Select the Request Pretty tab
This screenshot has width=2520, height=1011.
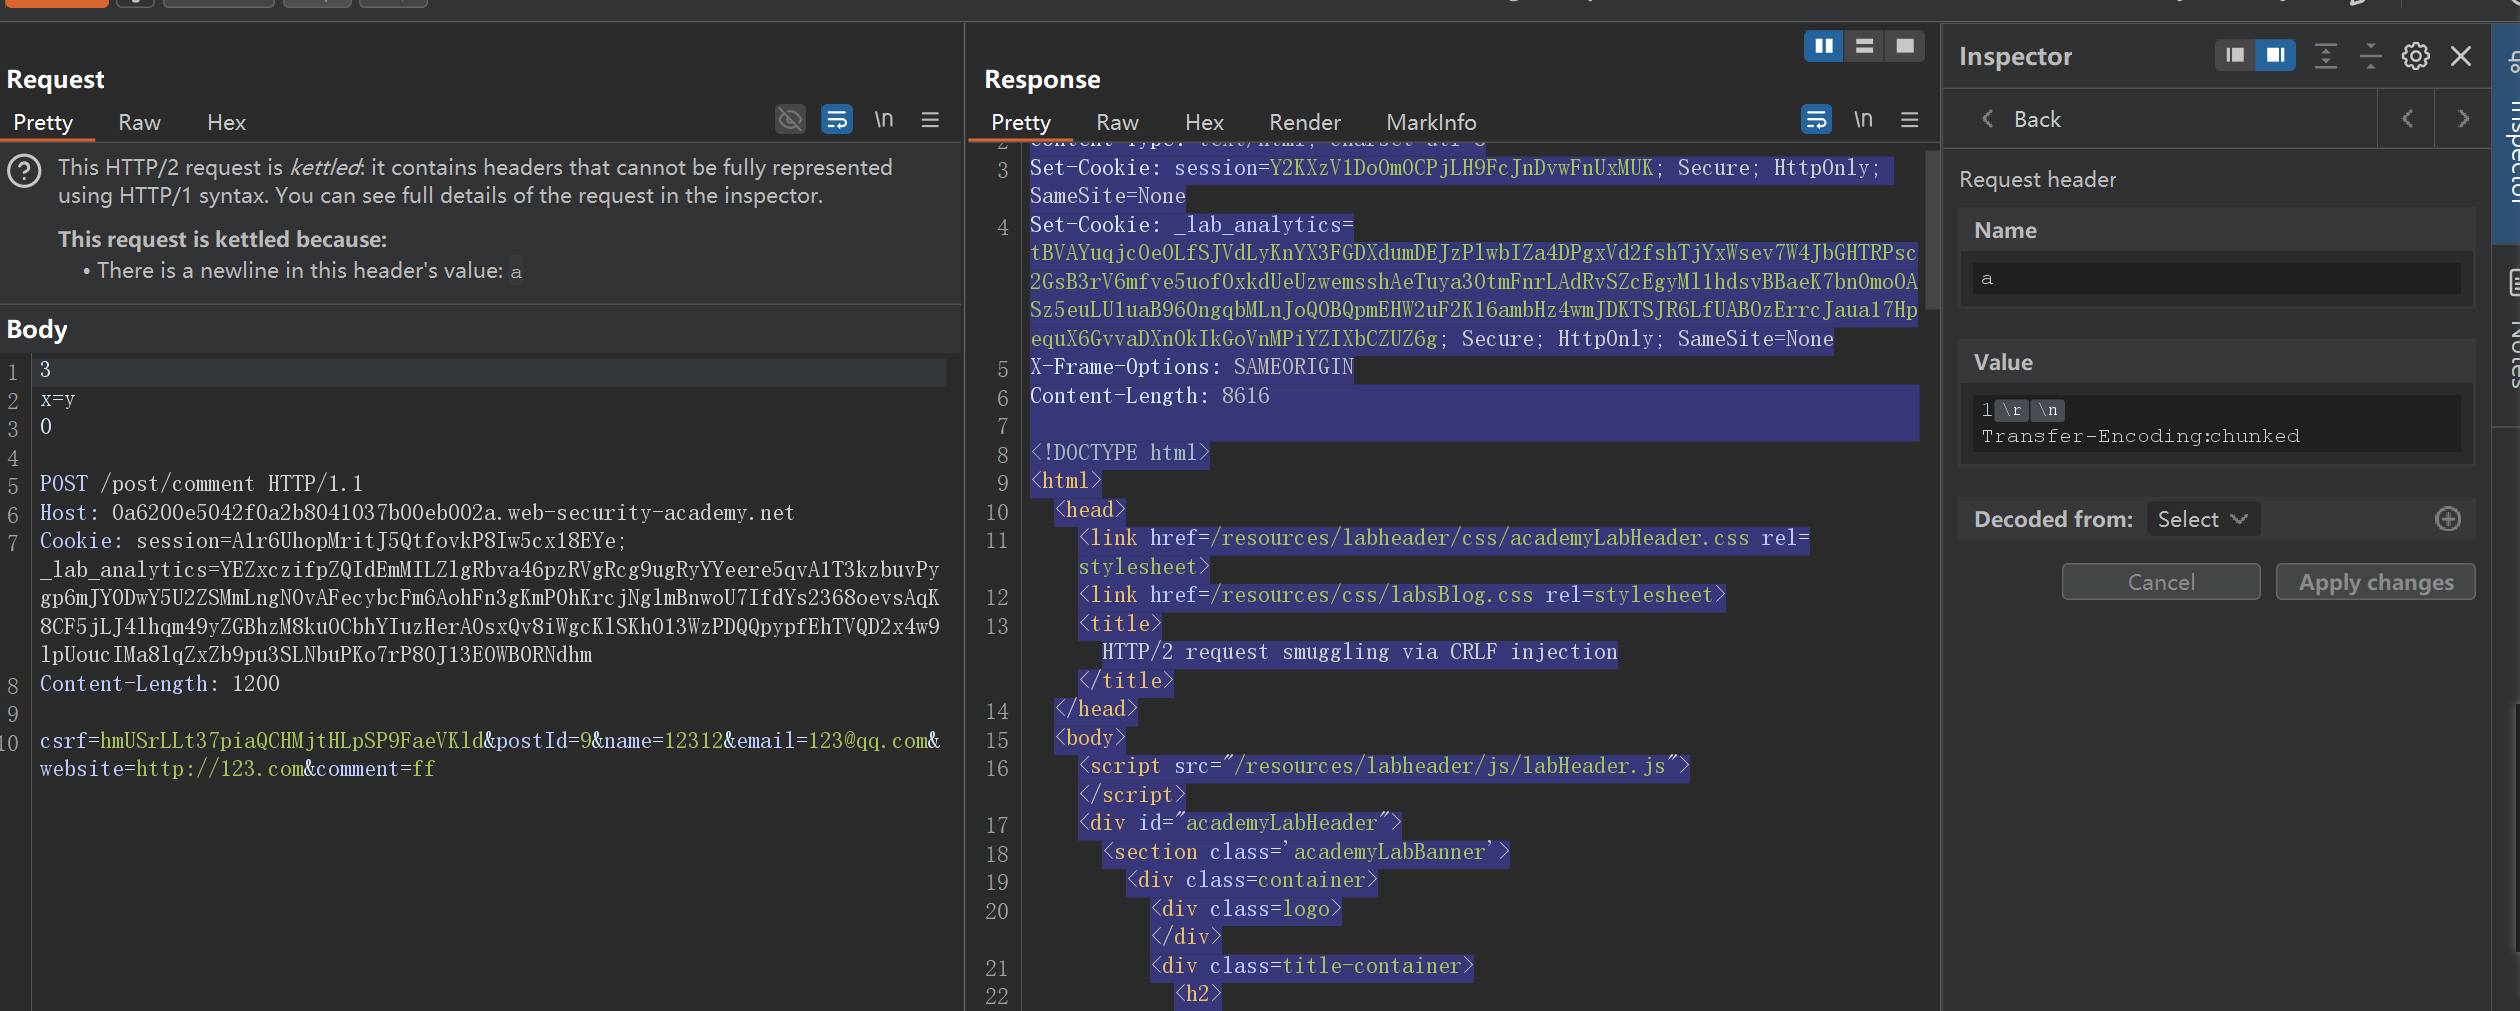click(43, 122)
